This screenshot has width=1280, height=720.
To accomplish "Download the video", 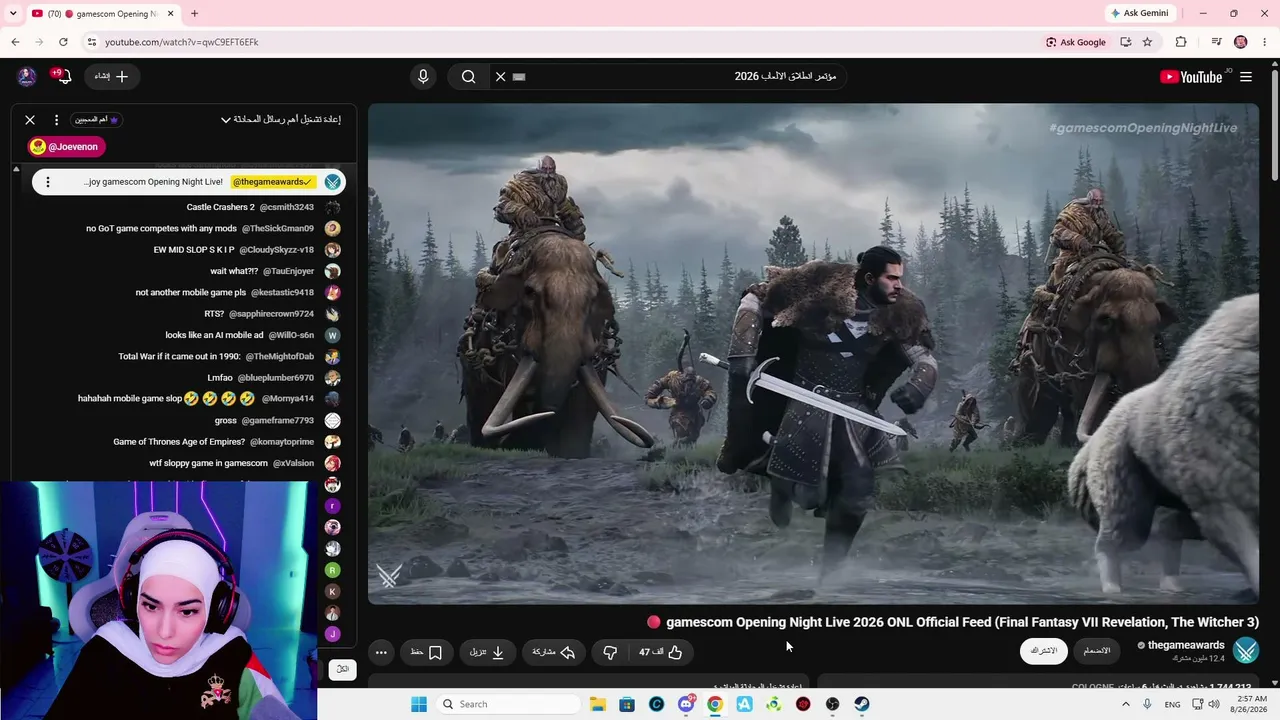I will (x=487, y=652).
